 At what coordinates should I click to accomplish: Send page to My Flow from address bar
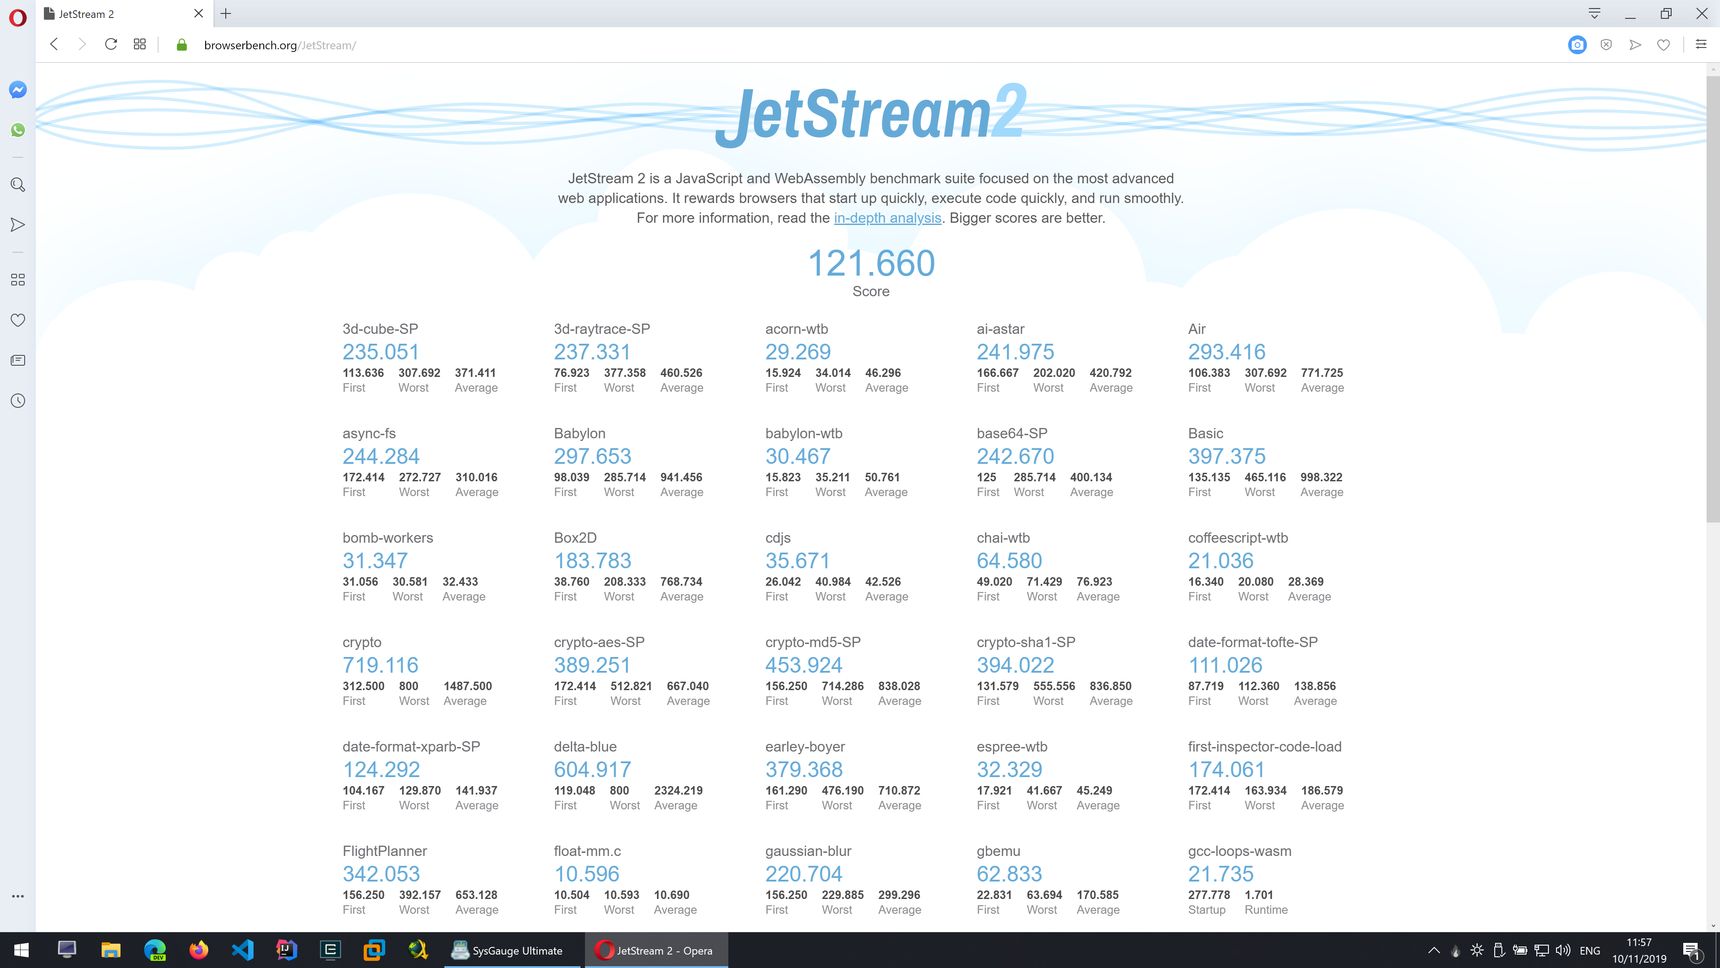(x=1635, y=44)
